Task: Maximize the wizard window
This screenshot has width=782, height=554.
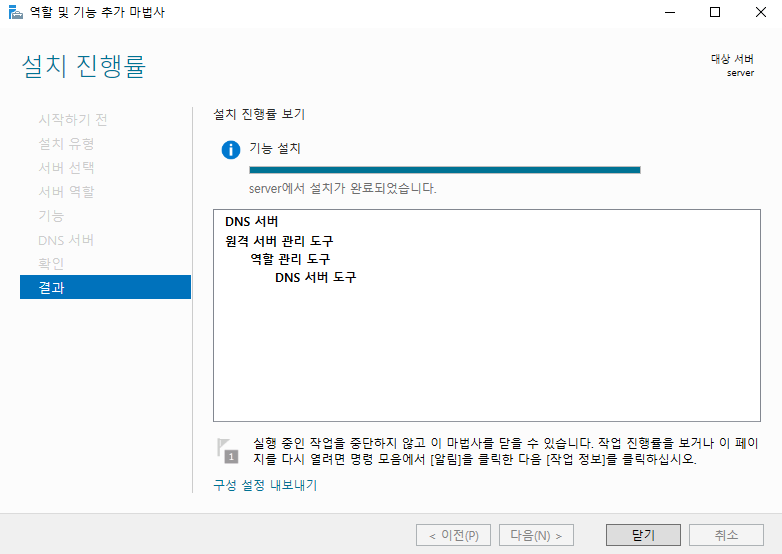Action: click(715, 12)
